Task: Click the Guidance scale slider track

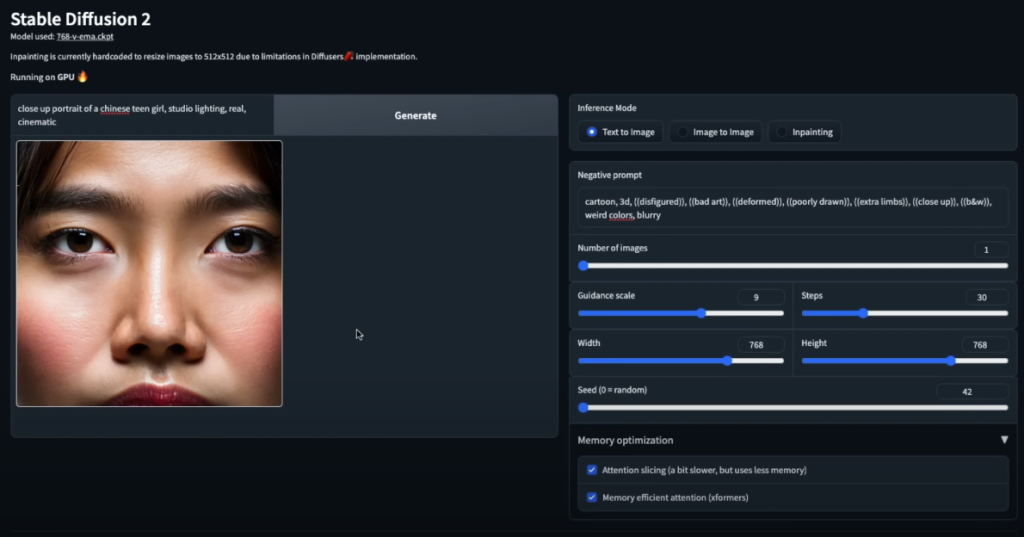Action: point(680,313)
